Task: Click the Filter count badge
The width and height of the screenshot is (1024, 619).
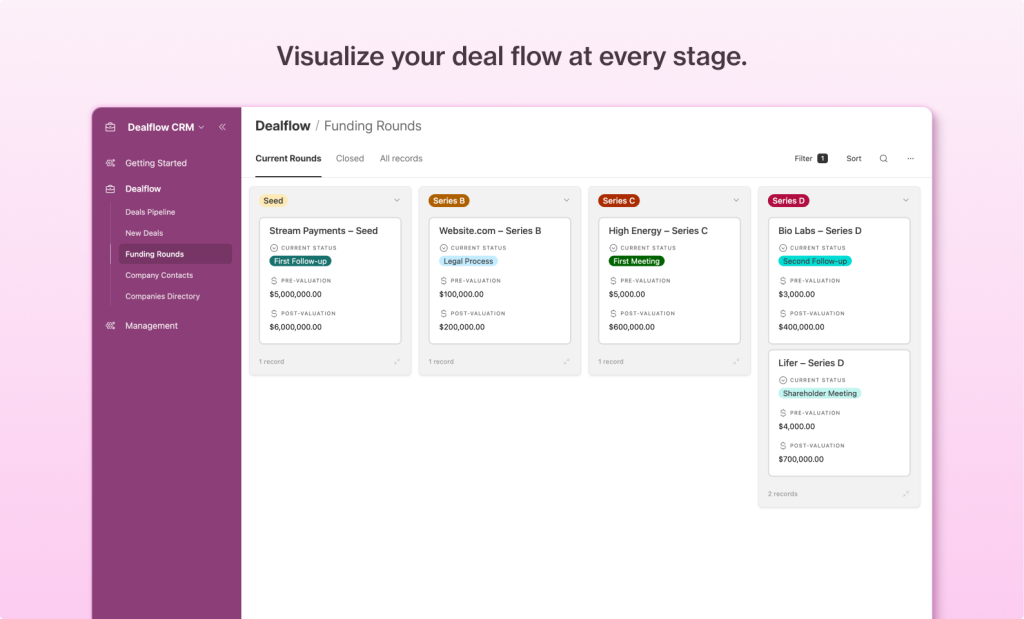Action: pos(823,158)
